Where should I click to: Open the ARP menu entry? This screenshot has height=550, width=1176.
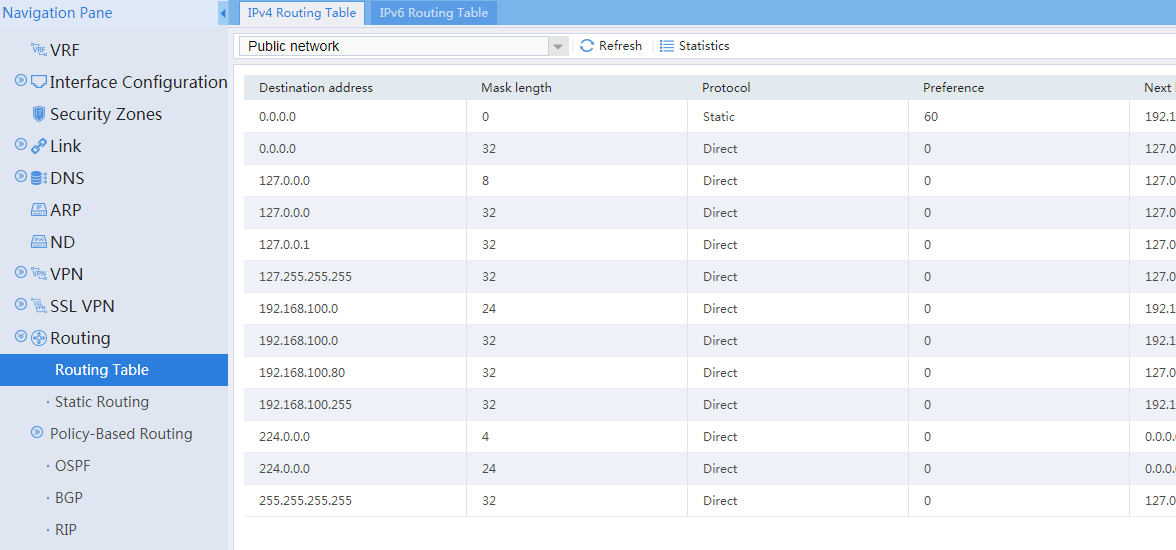tap(66, 210)
